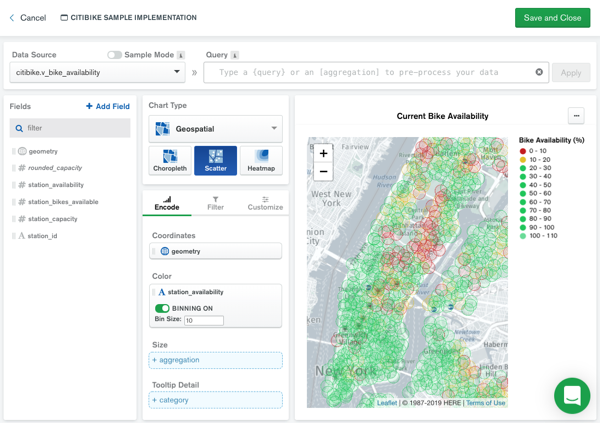Click the chart title Current Bike Availability
Image resolution: width=601 pixels, height=423 pixels.
(442, 116)
